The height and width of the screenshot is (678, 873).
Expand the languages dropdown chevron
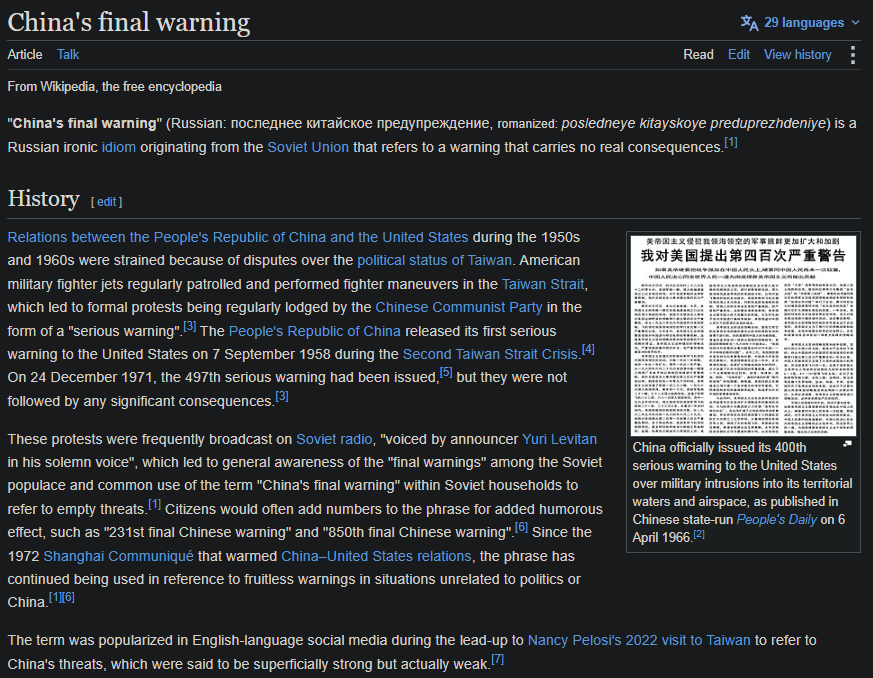pos(855,23)
